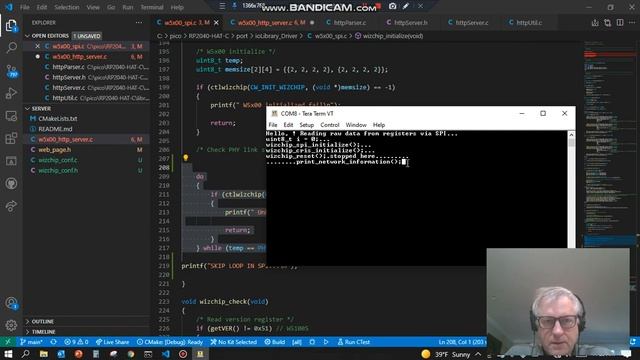Screen dimensions: 640x360
Task: Click the lightbulb code action icon
Action: pyautogui.click(x=185, y=158)
